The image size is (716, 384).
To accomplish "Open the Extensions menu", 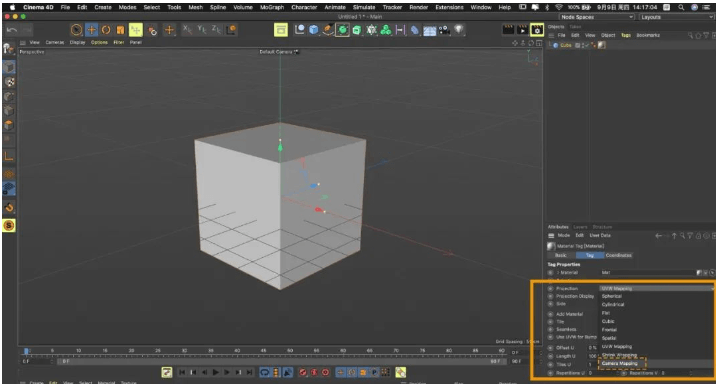I will click(449, 7).
